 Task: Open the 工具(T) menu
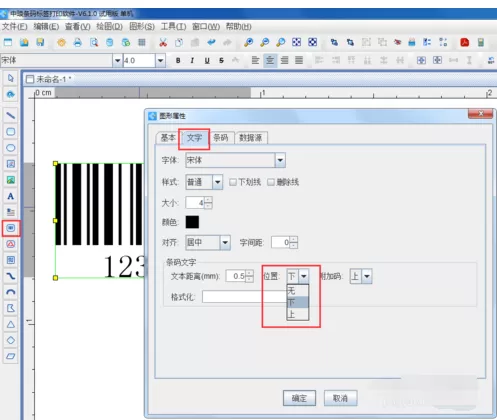[x=174, y=26]
